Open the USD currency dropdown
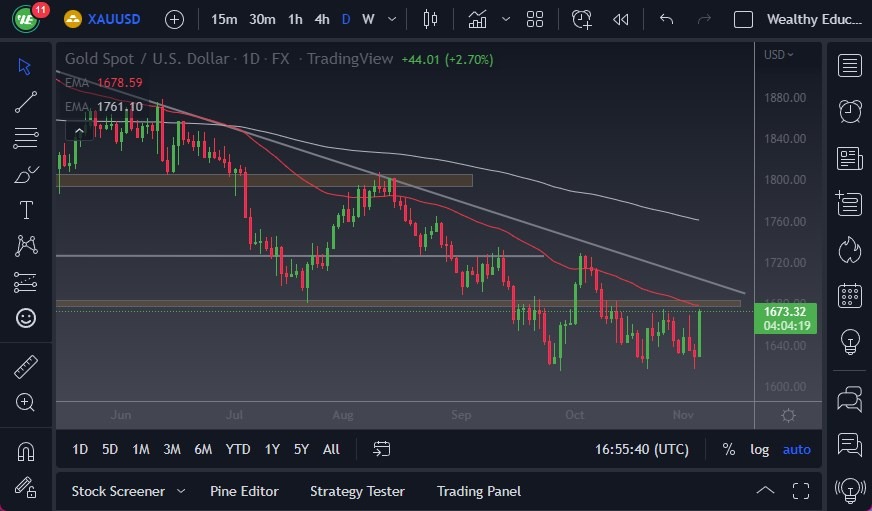This screenshot has width=872, height=511. pyautogui.click(x=777, y=55)
